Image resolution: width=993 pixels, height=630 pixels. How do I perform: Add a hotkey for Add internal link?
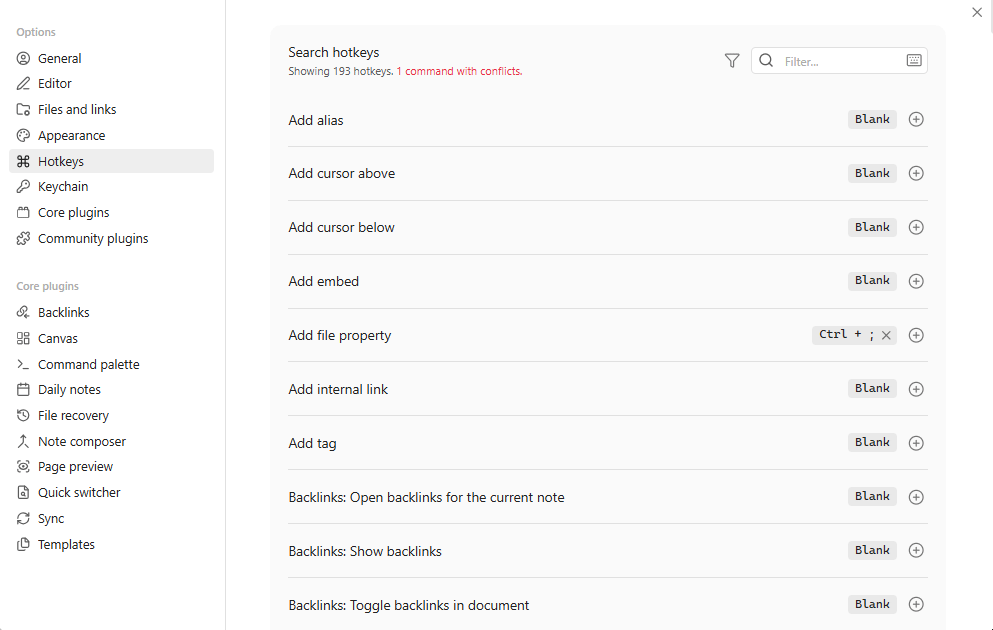pos(916,389)
